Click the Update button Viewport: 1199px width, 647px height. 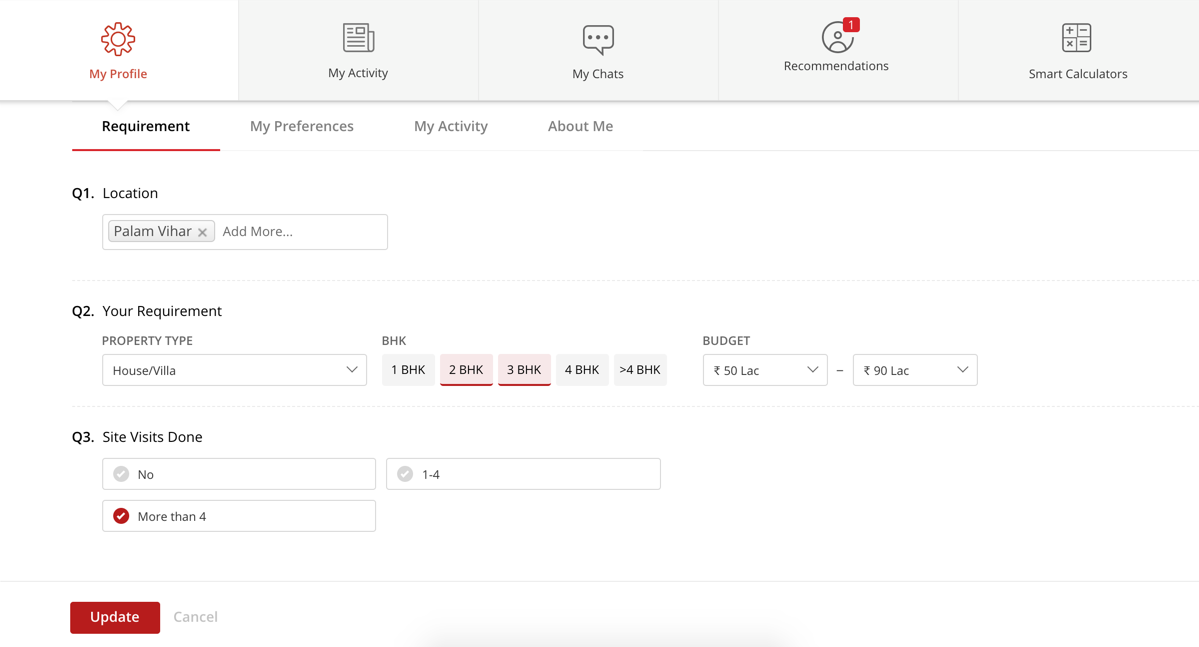pos(115,617)
